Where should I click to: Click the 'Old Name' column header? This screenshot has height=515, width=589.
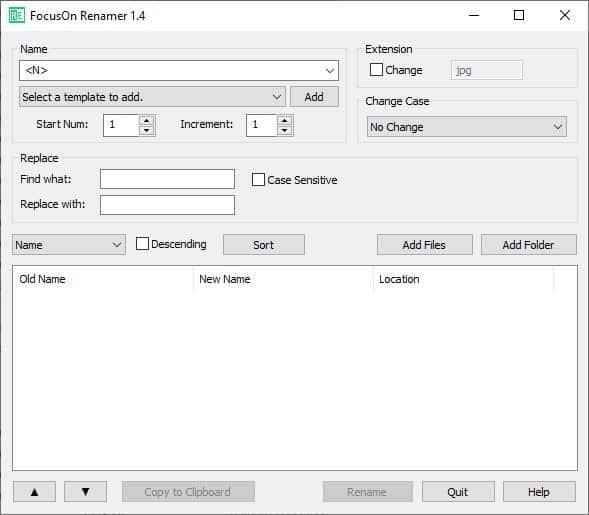(x=103, y=279)
